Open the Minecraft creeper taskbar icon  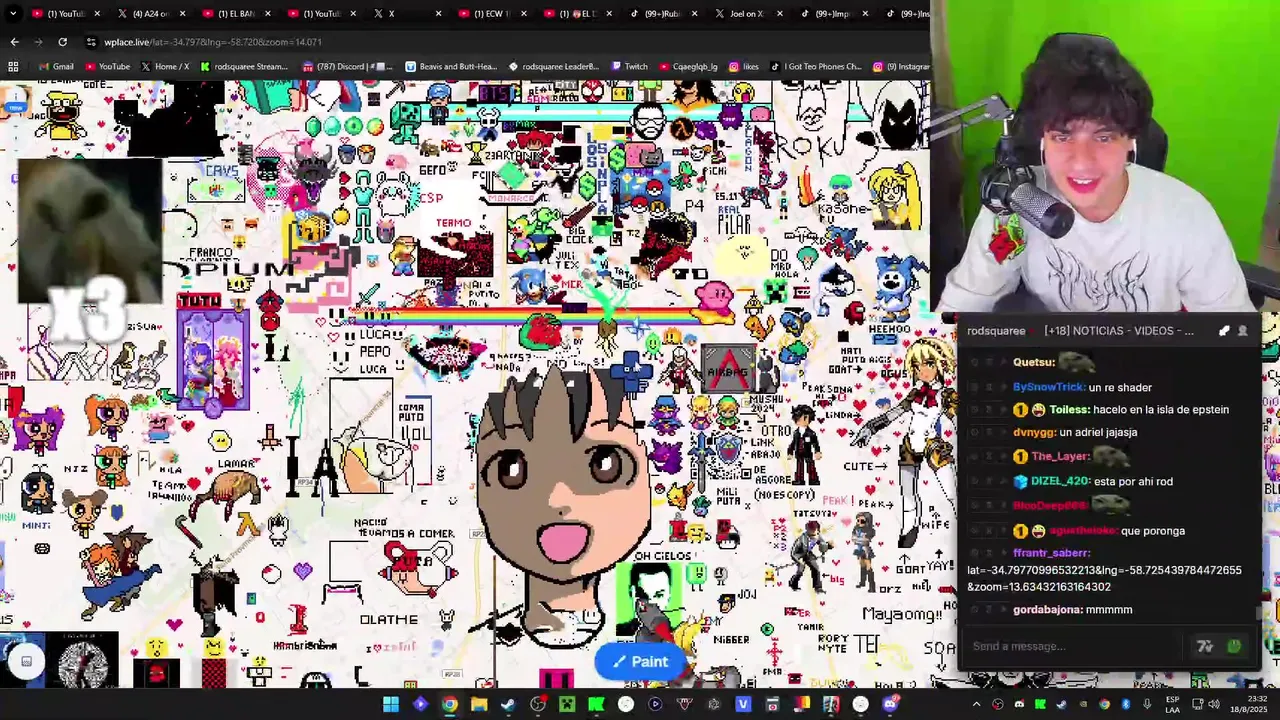567,705
